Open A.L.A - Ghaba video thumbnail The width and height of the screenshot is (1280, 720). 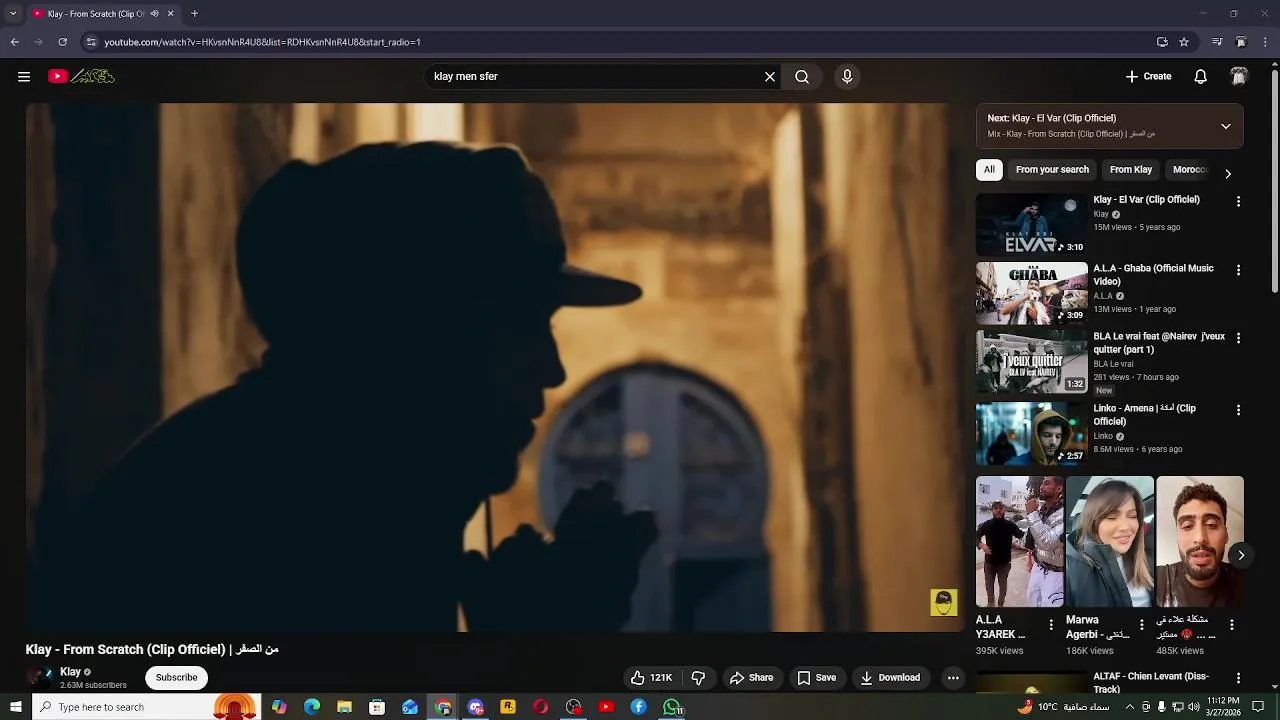coord(1031,293)
